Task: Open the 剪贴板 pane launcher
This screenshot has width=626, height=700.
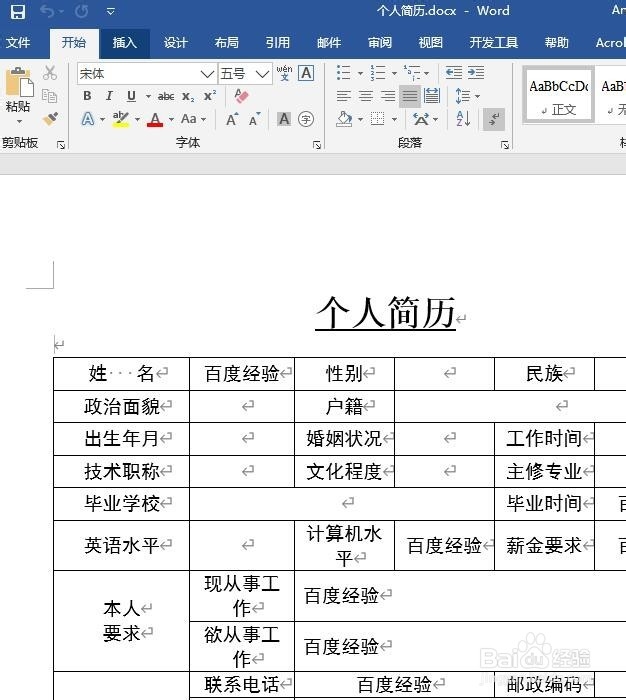Action: tap(61, 145)
